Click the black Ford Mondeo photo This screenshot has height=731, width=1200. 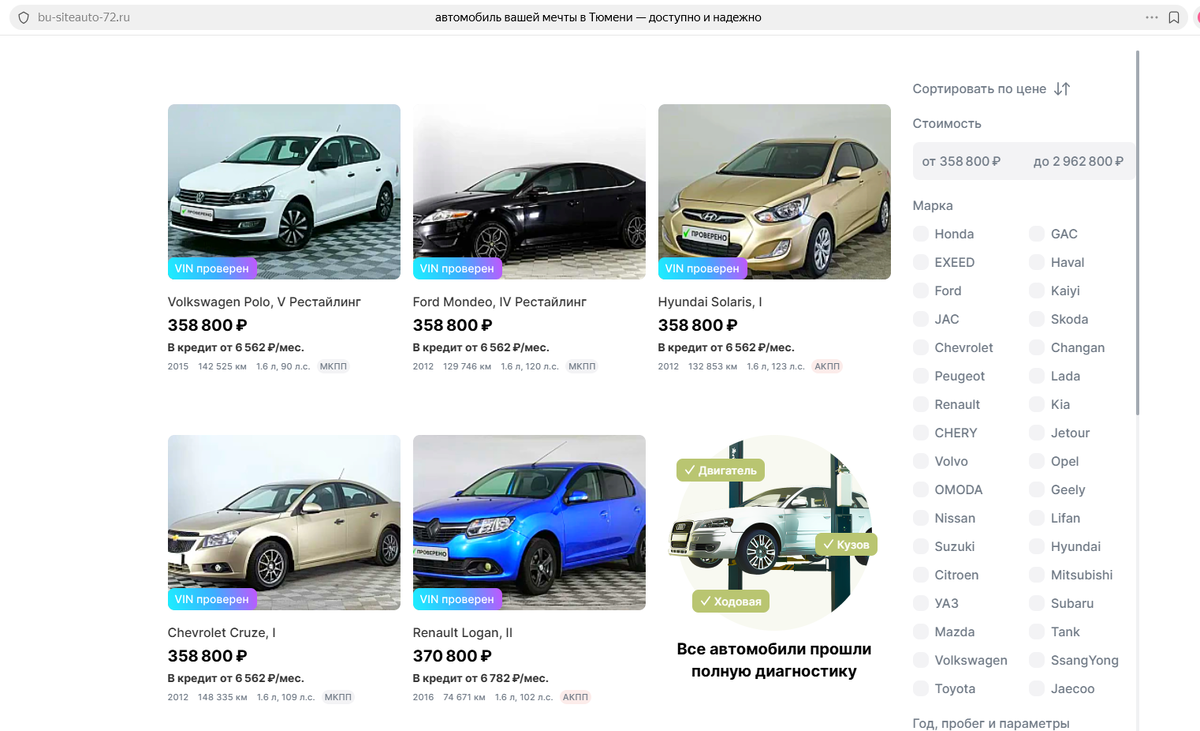529,191
